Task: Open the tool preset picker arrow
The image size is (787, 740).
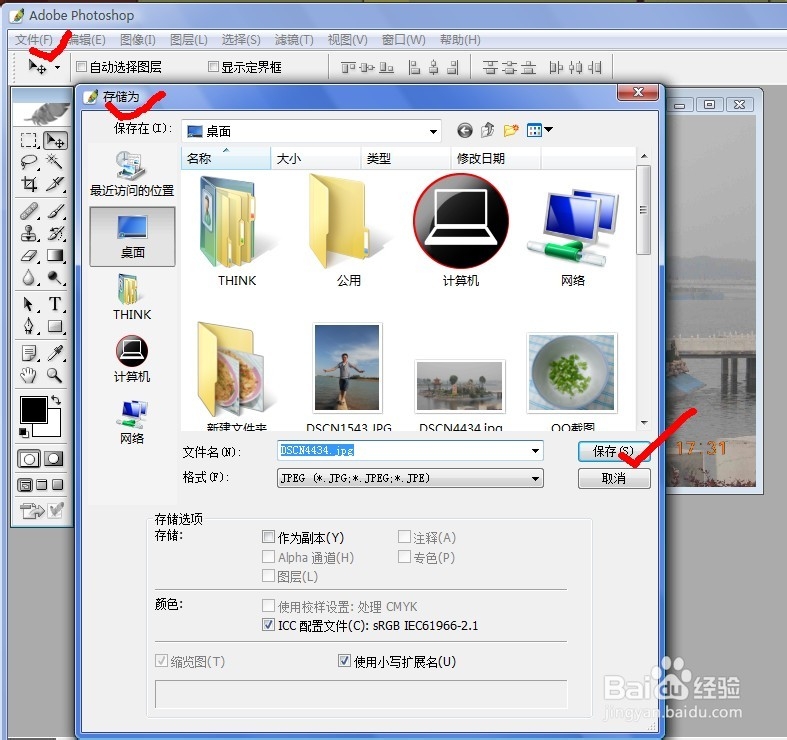Action: click(x=58, y=67)
